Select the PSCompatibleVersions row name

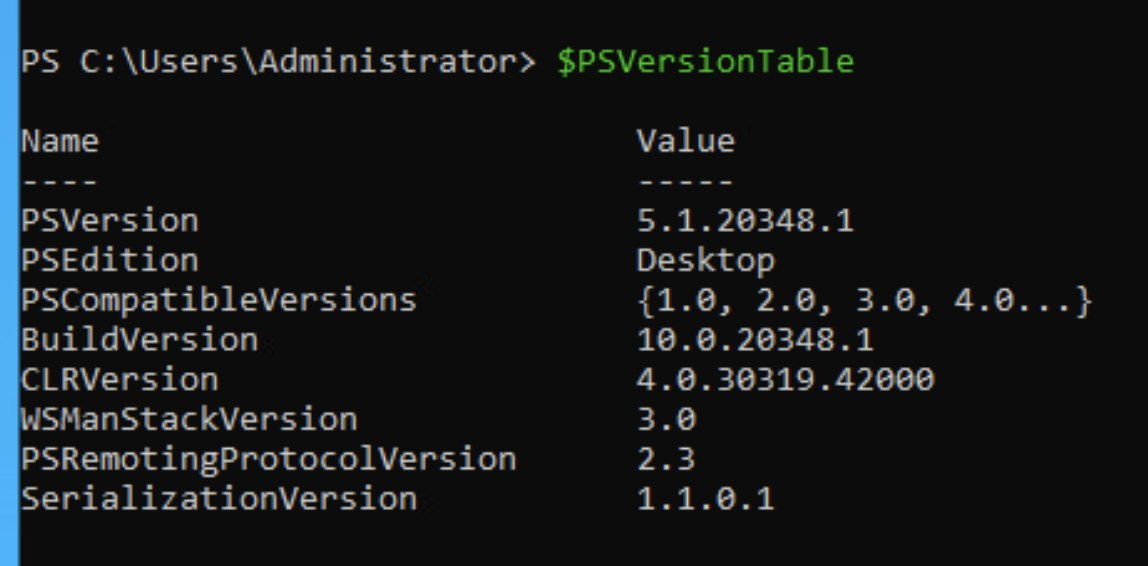click(x=218, y=301)
